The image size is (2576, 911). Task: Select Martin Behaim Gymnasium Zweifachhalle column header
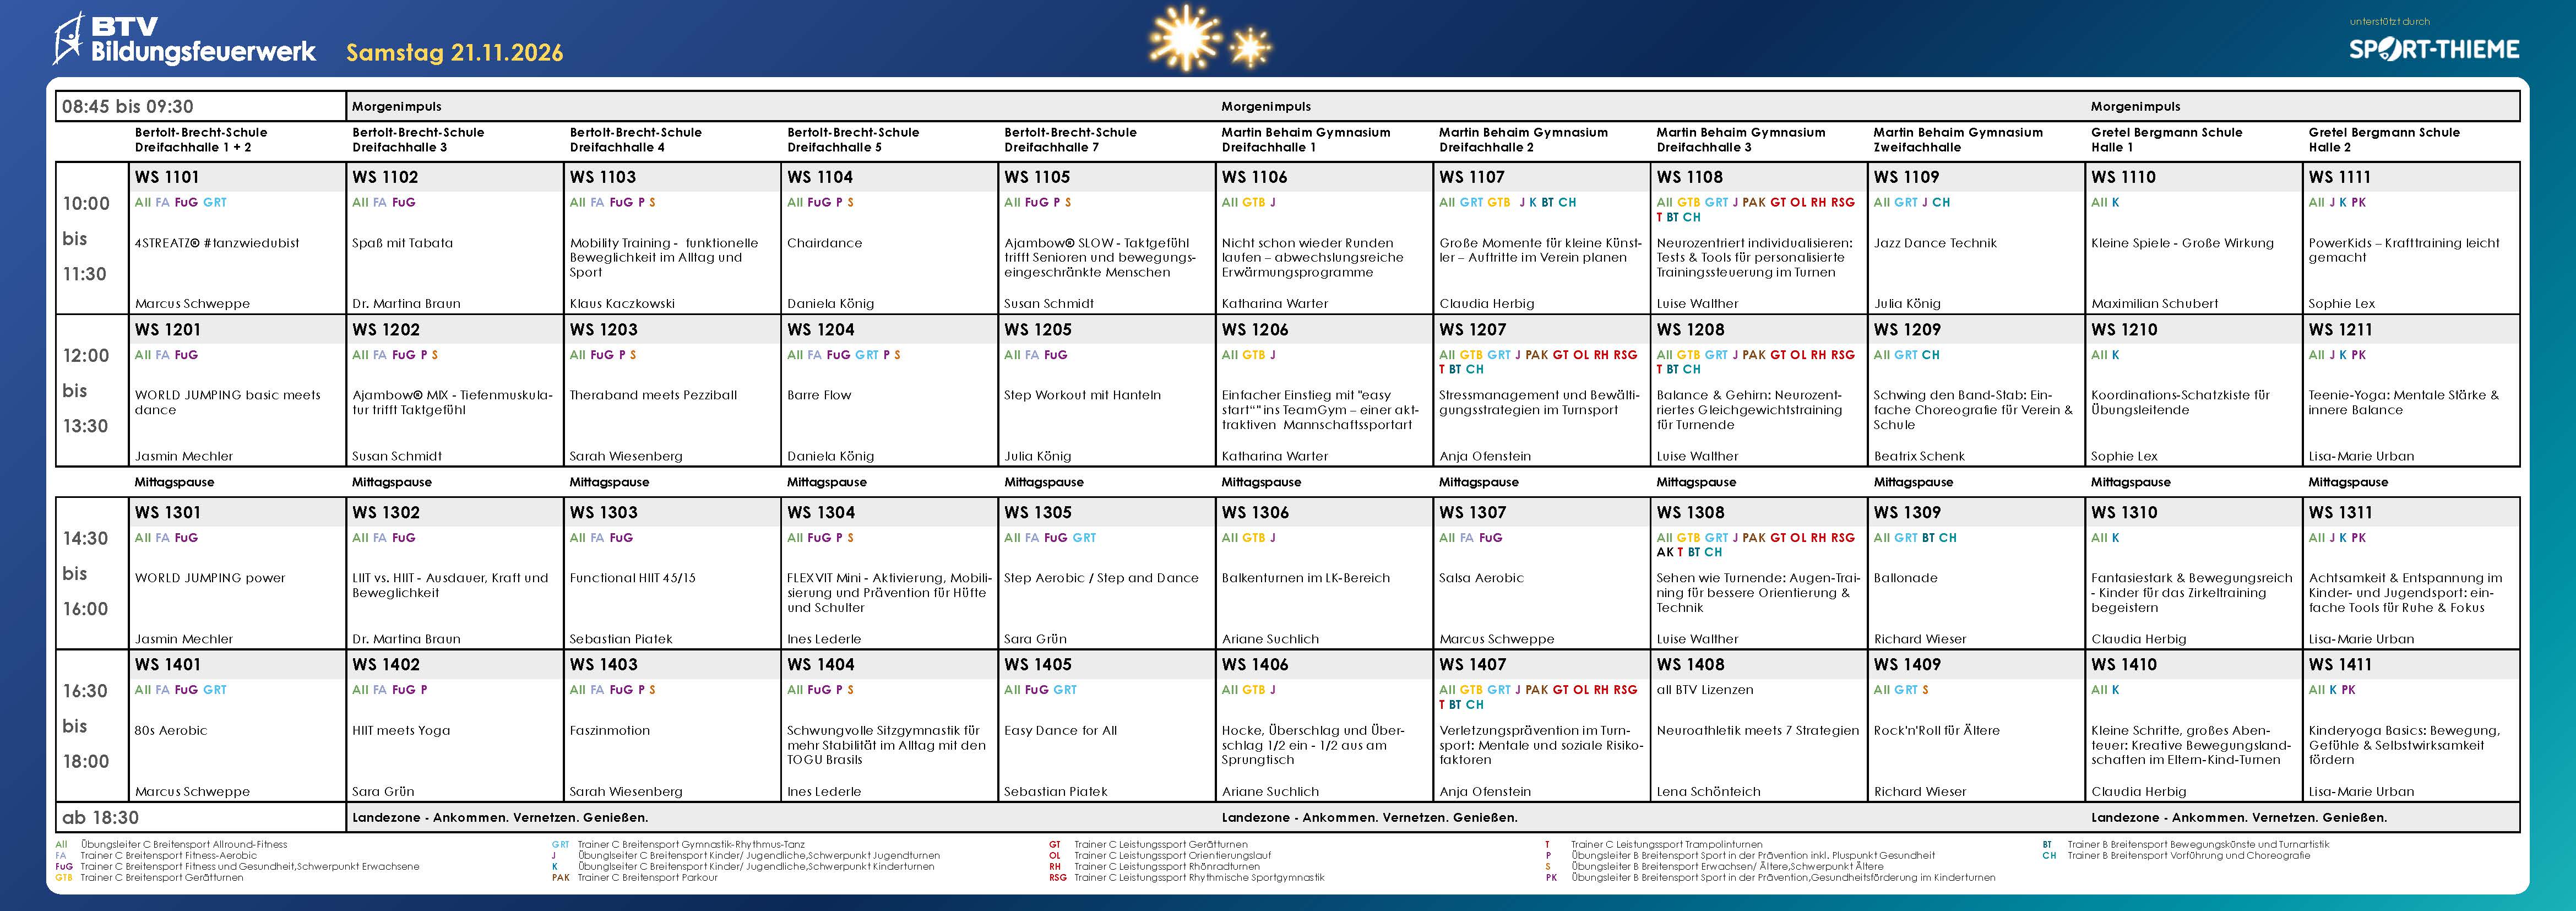(x=1957, y=139)
